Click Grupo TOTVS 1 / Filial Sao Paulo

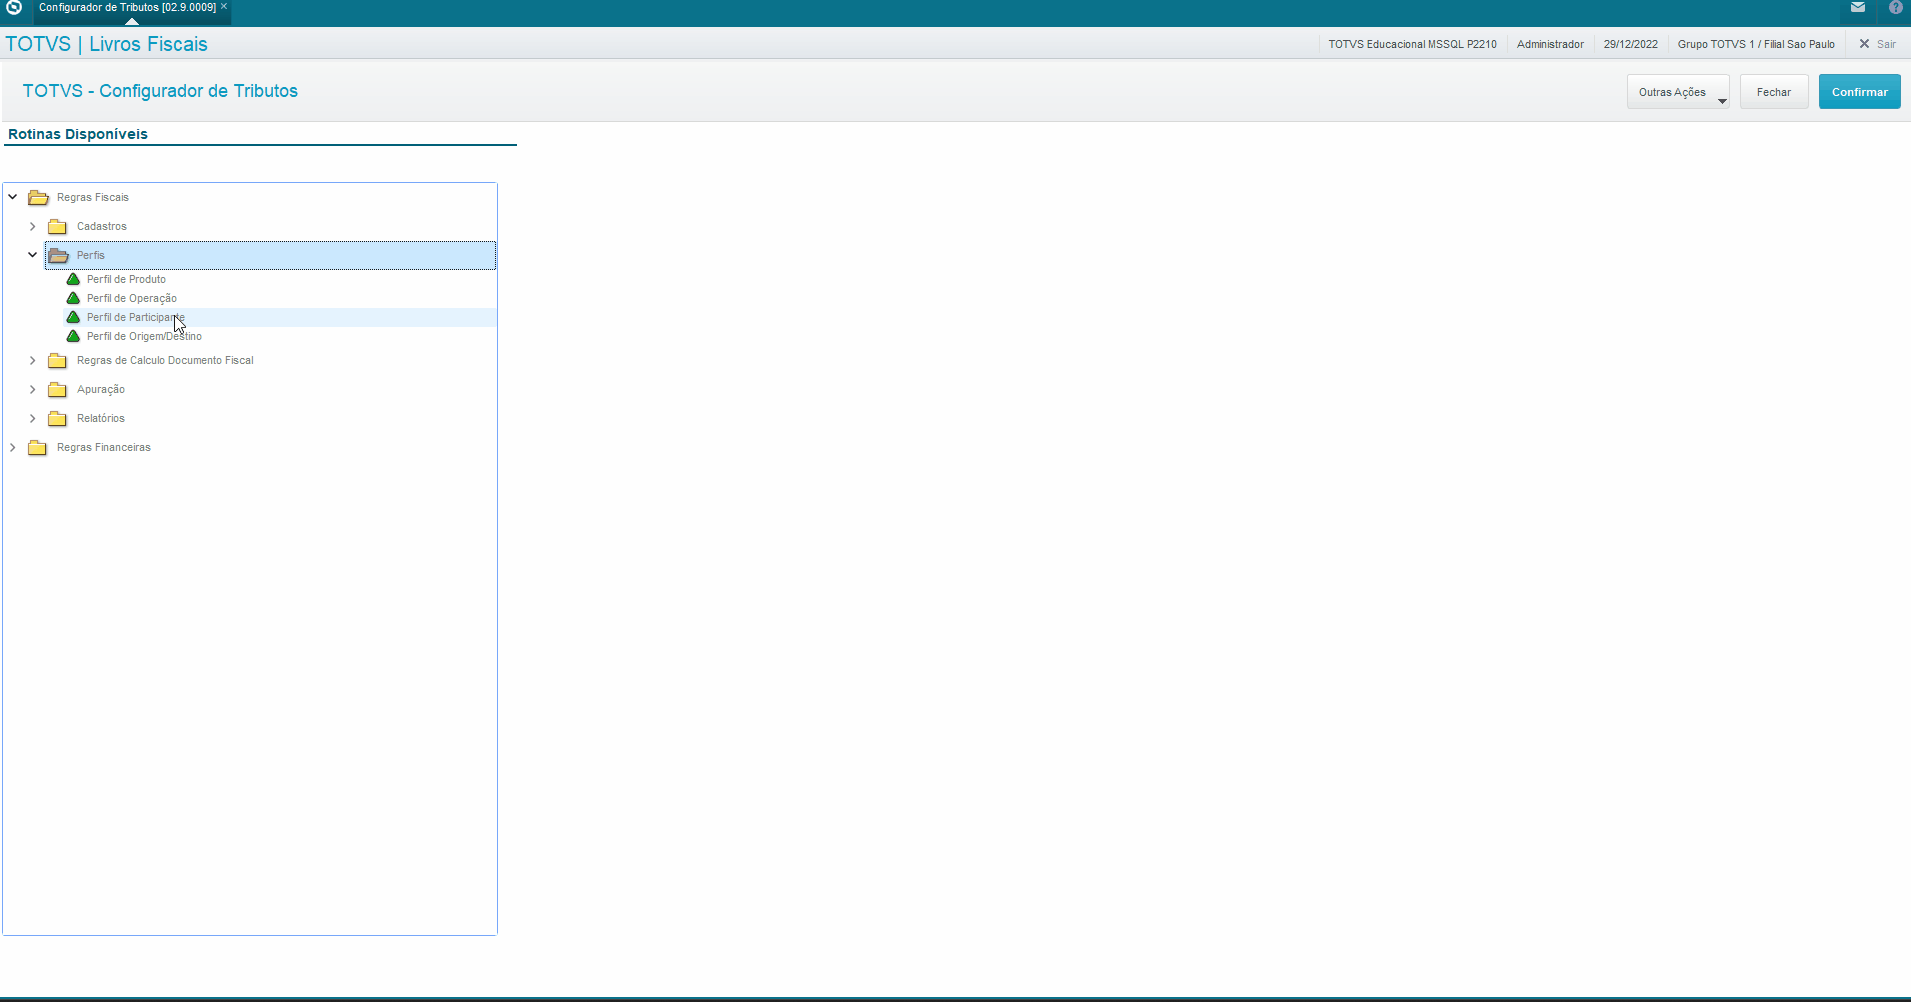(x=1756, y=44)
